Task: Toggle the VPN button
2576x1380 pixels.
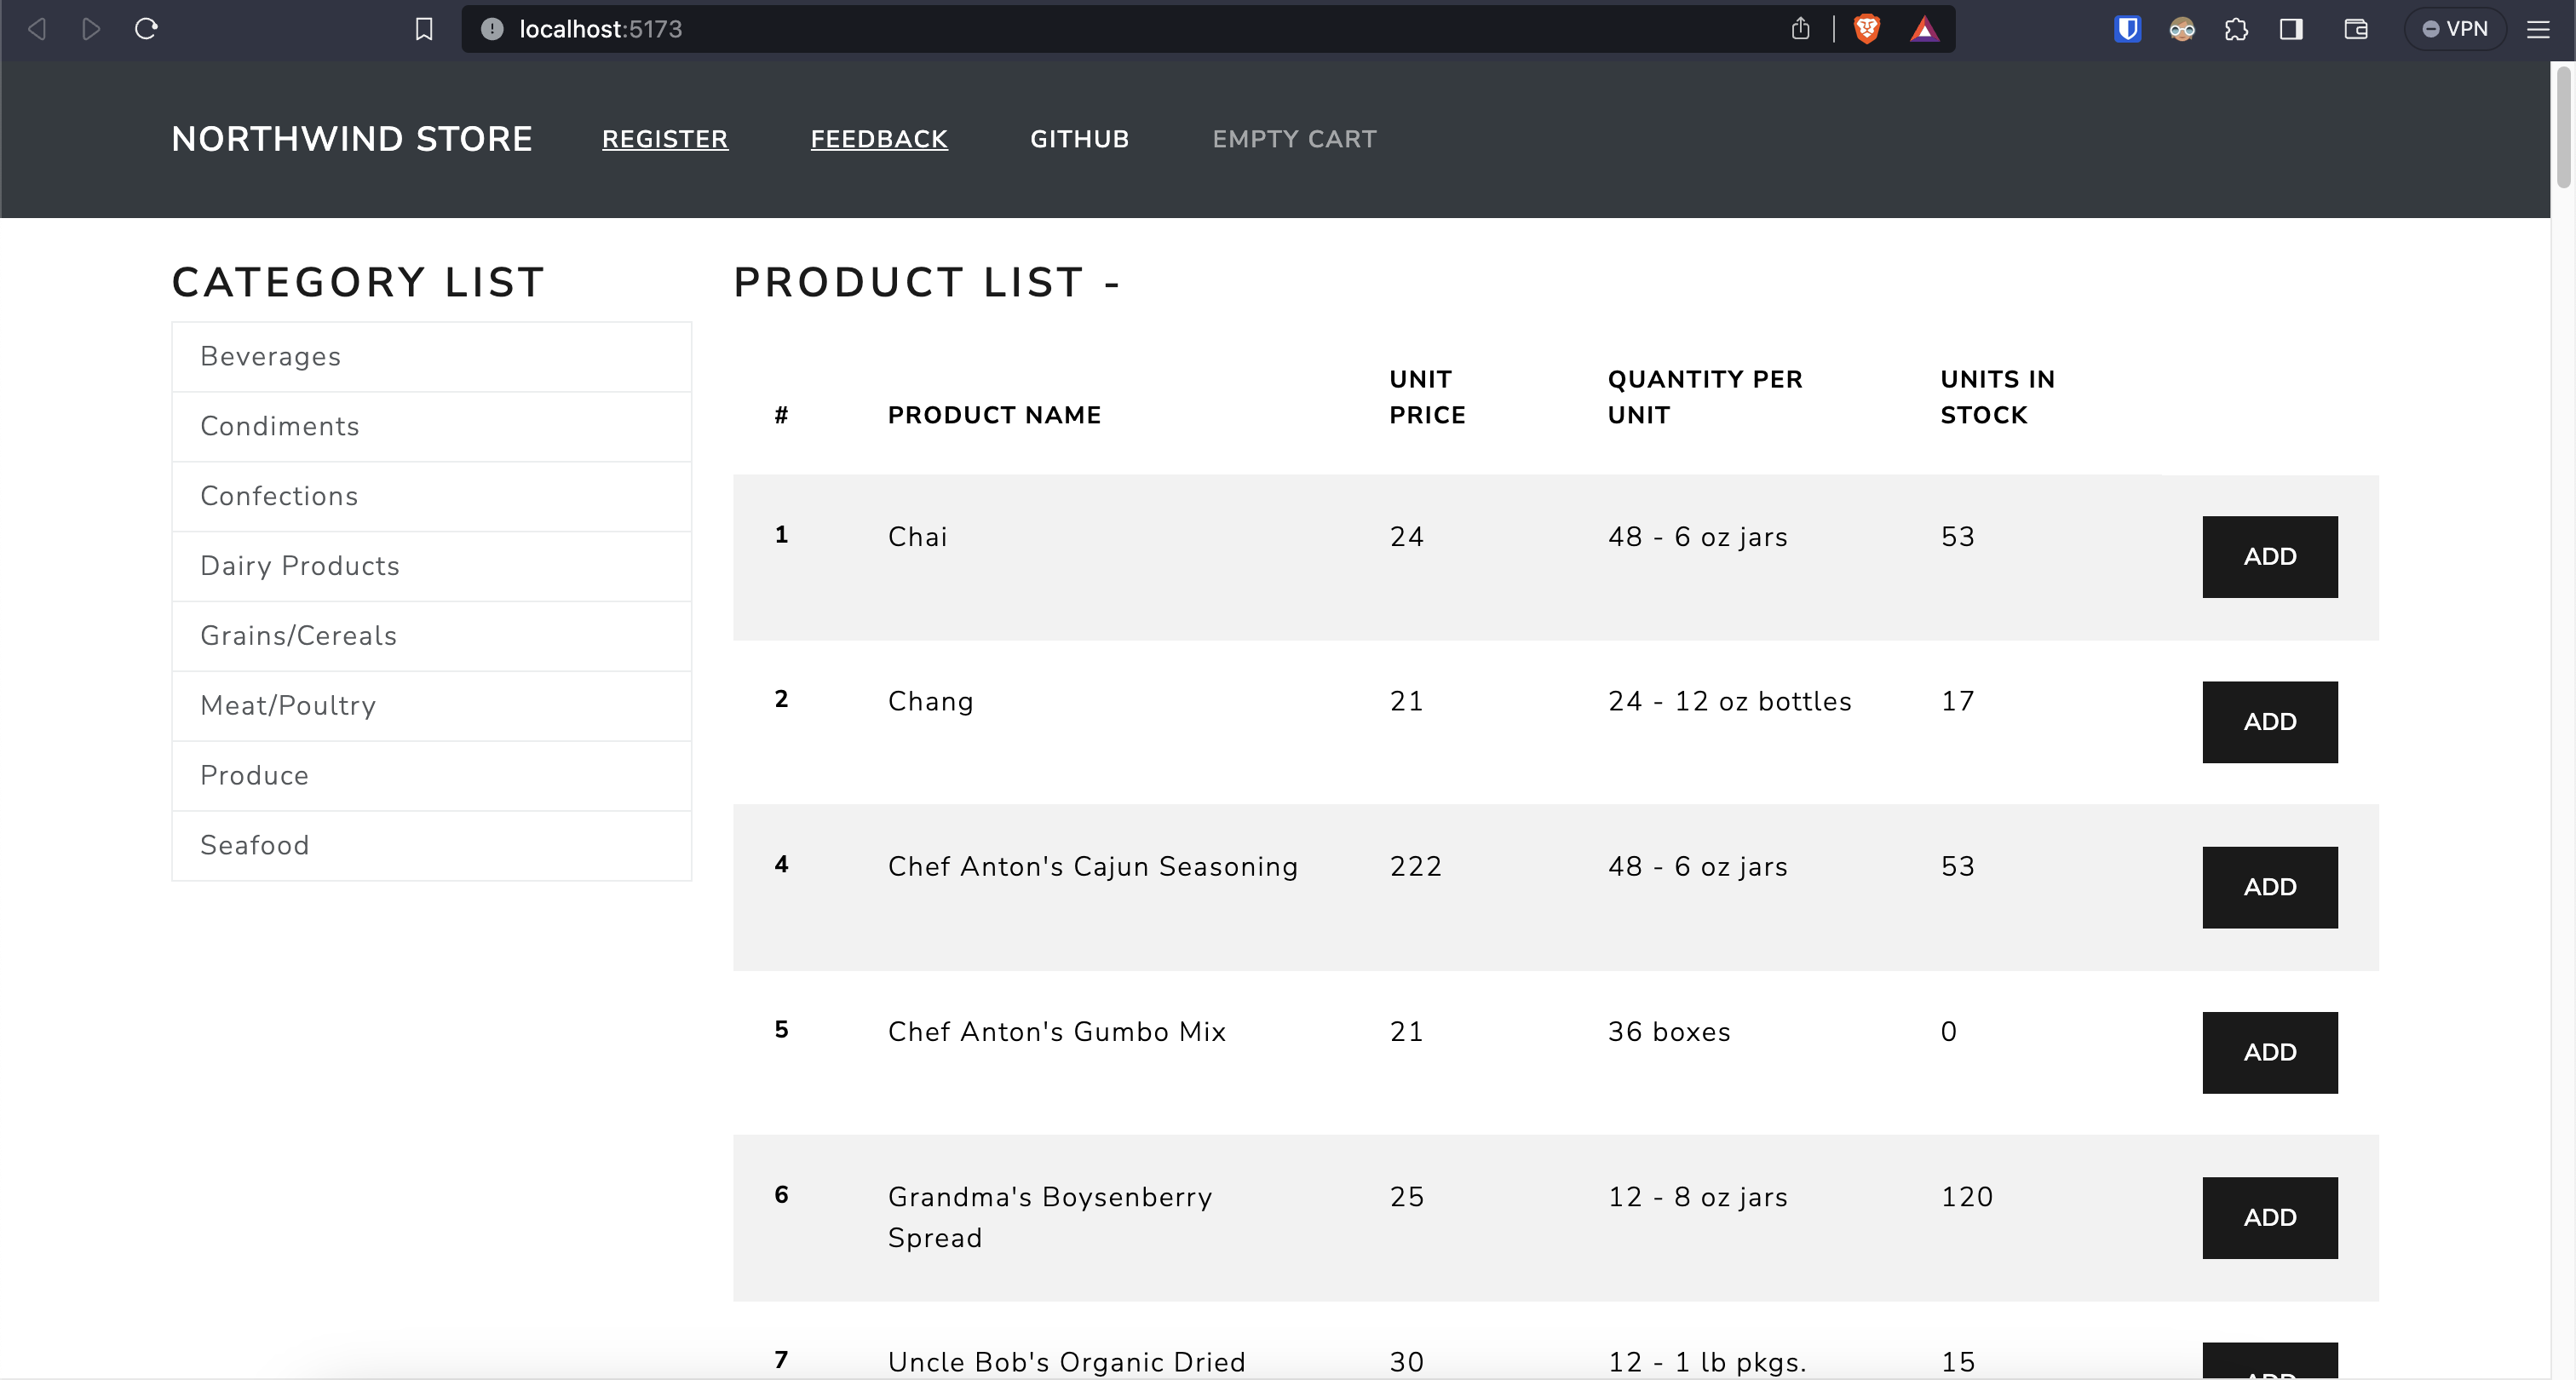Action: pyautogui.click(x=2455, y=29)
